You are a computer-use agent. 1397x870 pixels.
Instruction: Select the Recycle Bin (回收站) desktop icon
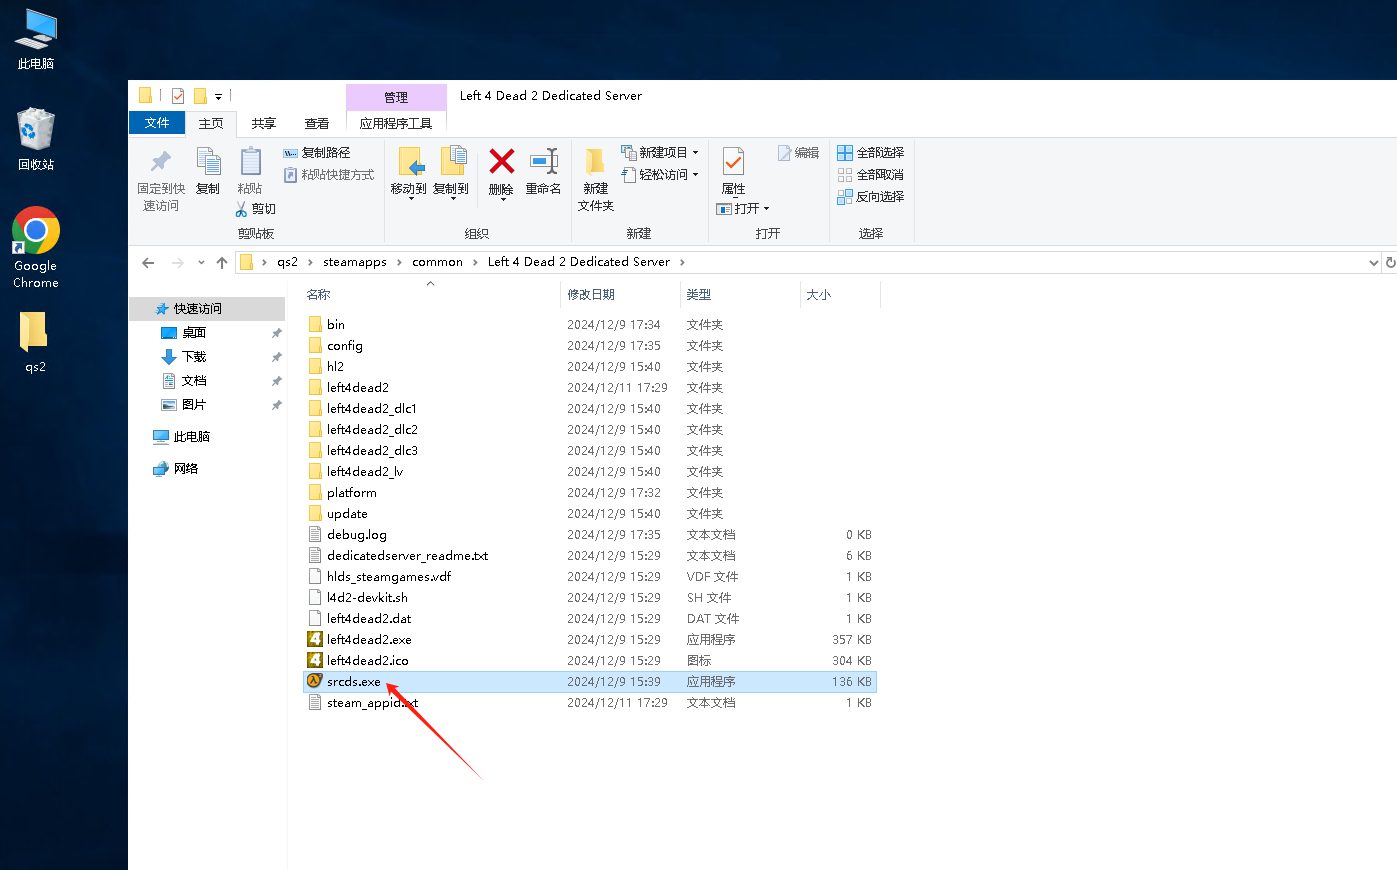[x=36, y=139]
